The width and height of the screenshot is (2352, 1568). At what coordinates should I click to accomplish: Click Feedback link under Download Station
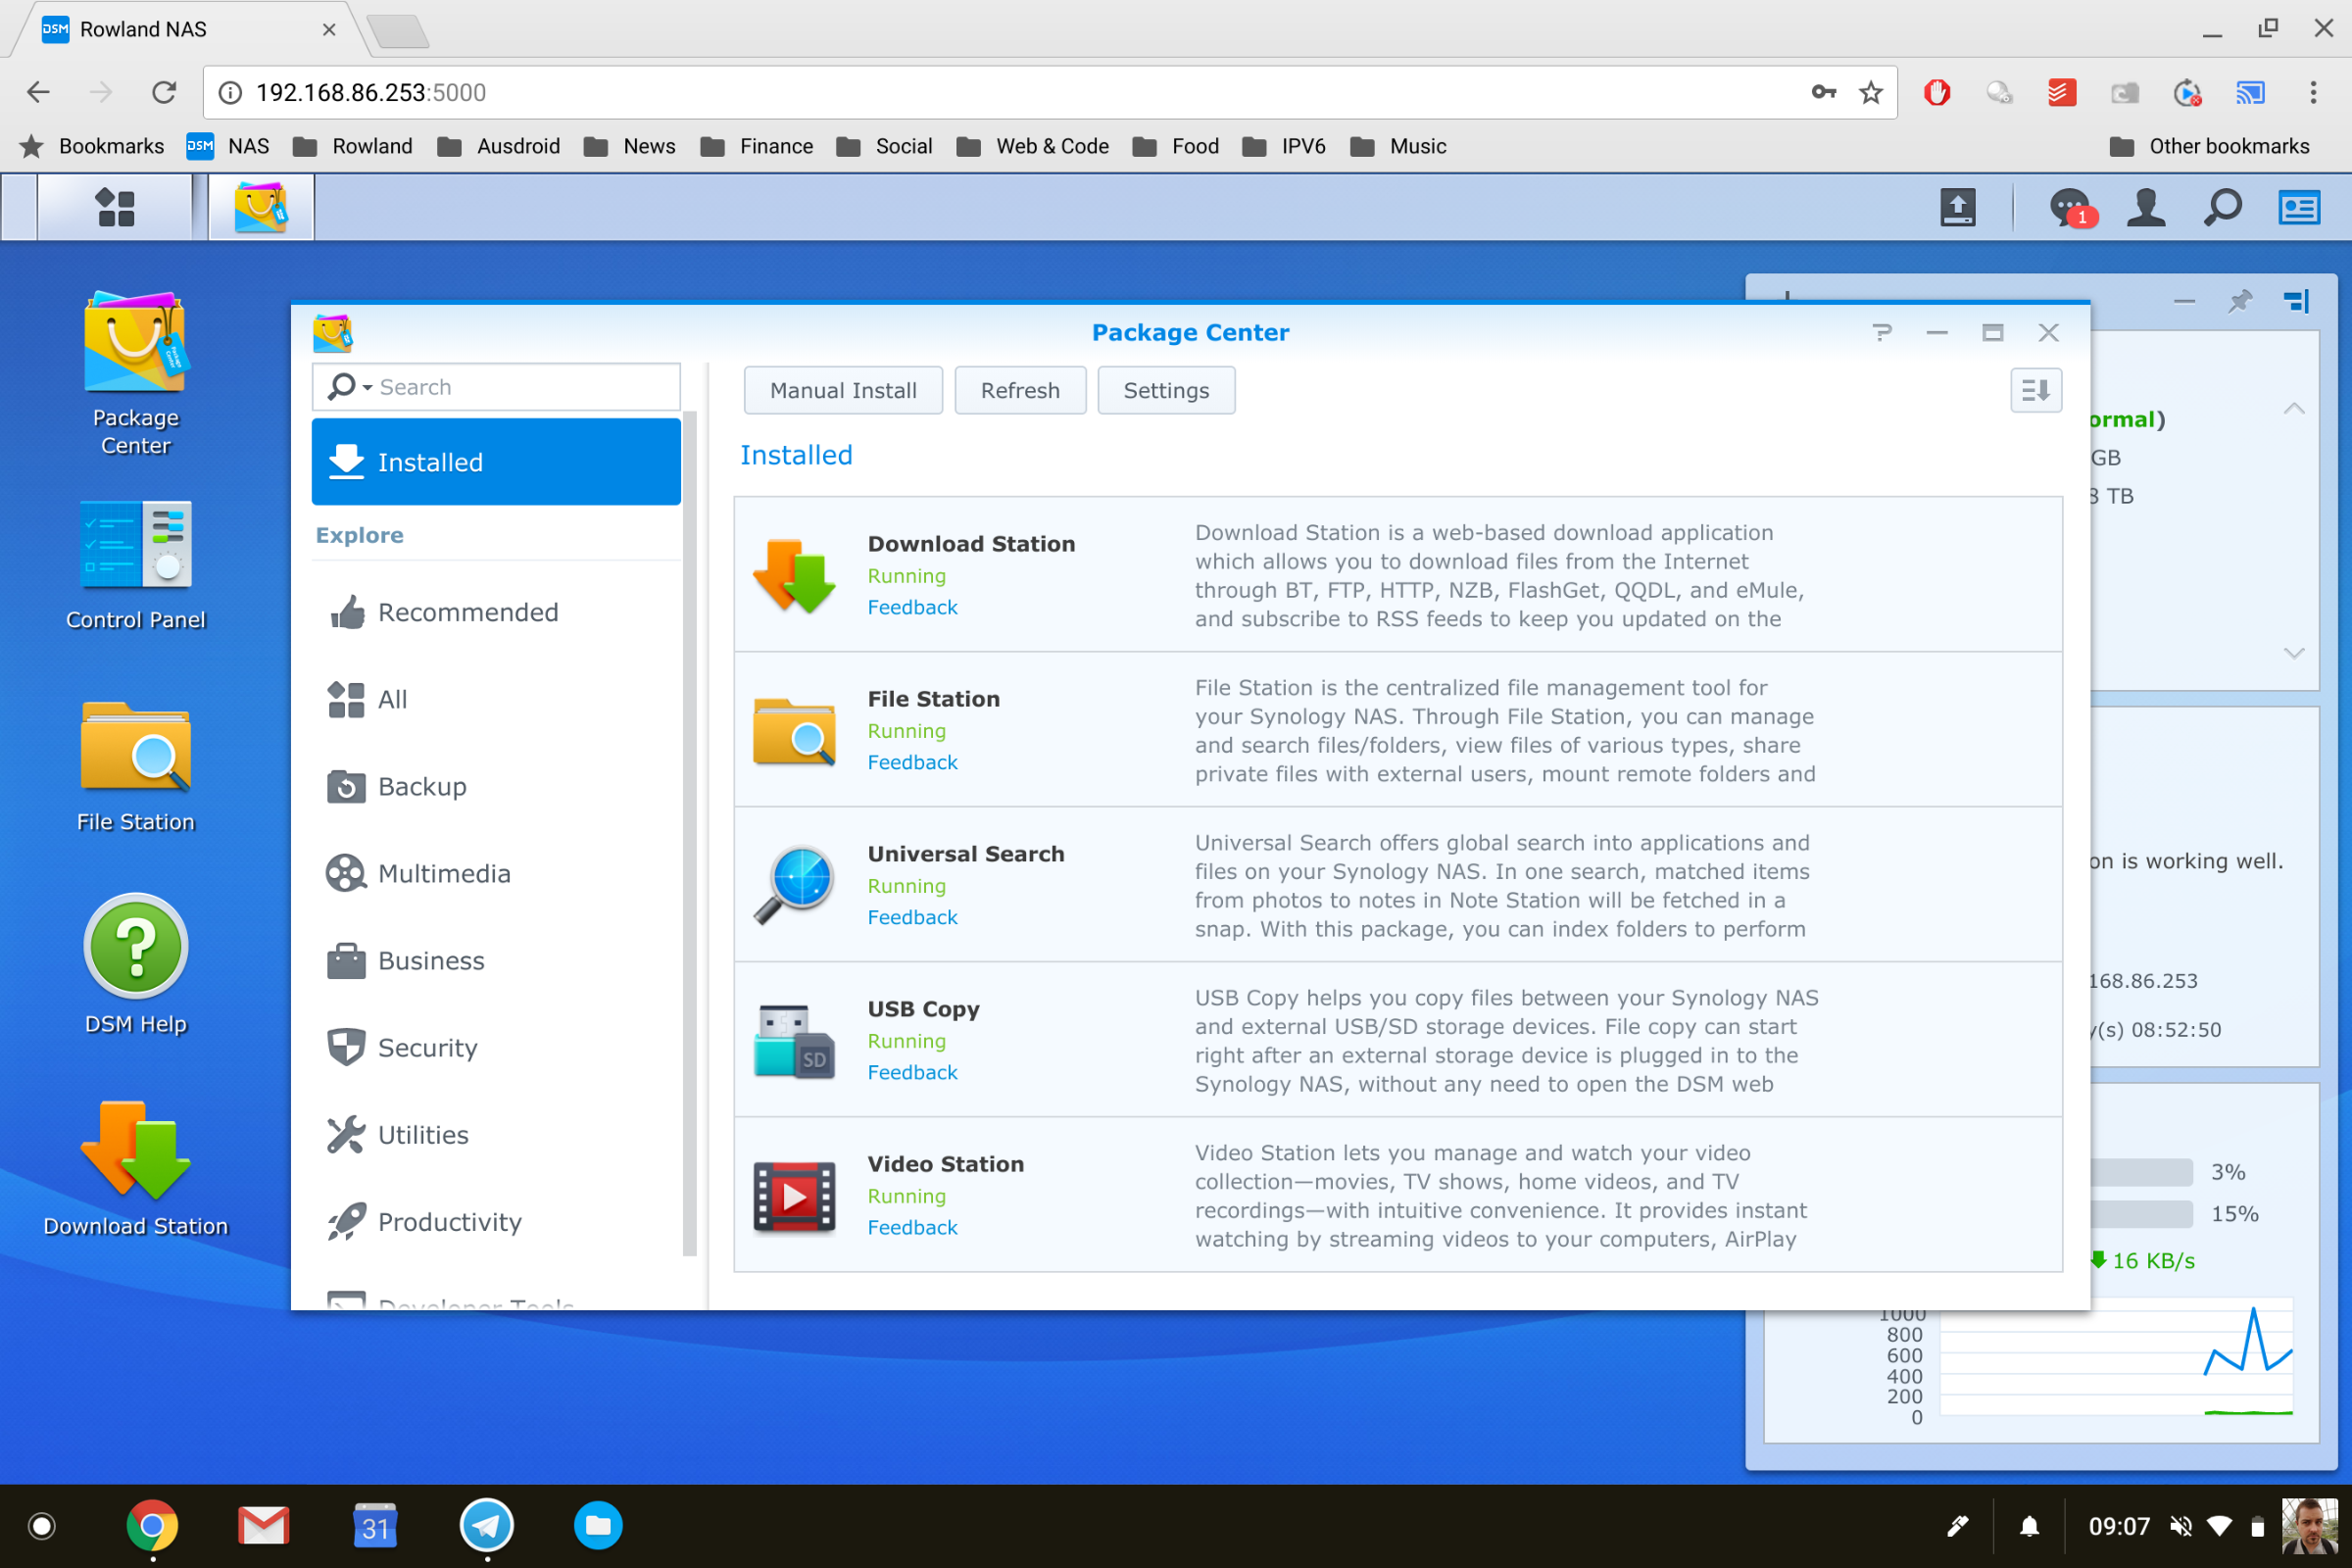coord(912,607)
